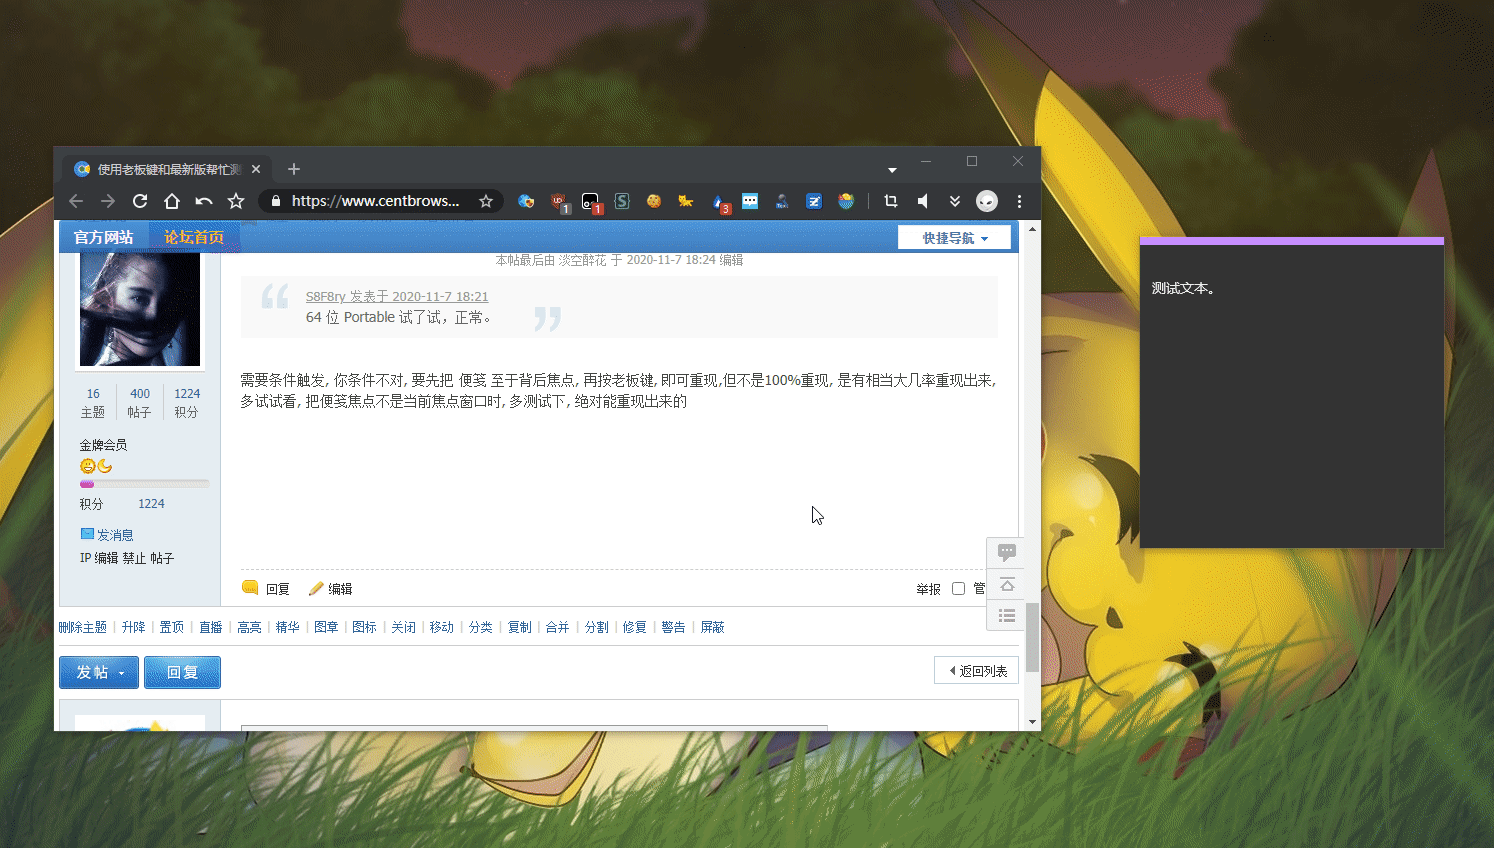Click the 返回列表 button

(976, 671)
